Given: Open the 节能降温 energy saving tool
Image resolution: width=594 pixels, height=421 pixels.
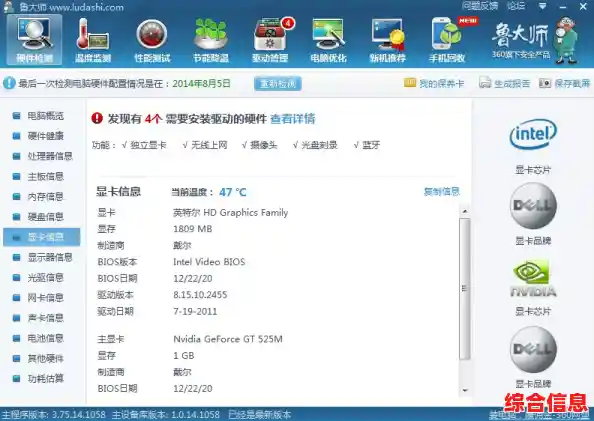Looking at the screenshot, I should 211,40.
